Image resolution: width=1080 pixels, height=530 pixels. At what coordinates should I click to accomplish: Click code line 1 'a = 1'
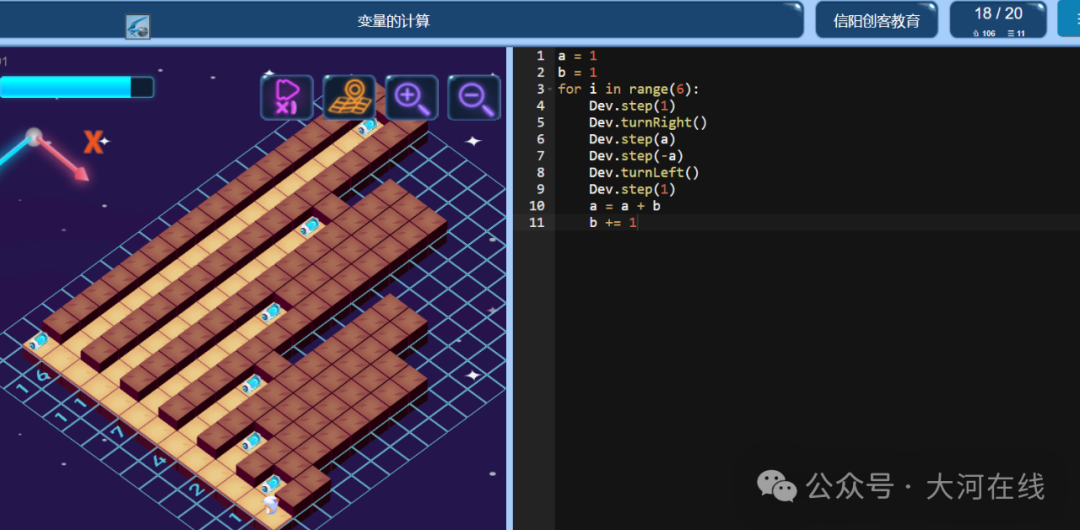pyautogui.click(x=577, y=56)
